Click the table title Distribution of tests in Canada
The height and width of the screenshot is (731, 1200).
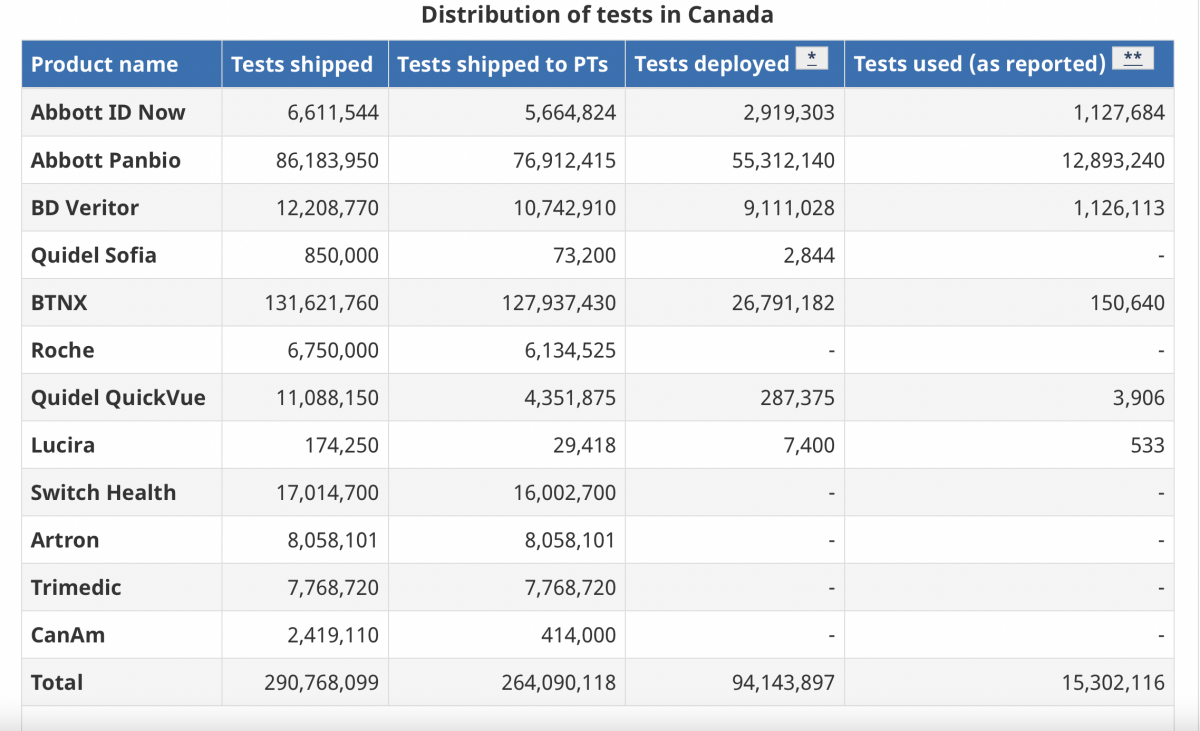[597, 15]
